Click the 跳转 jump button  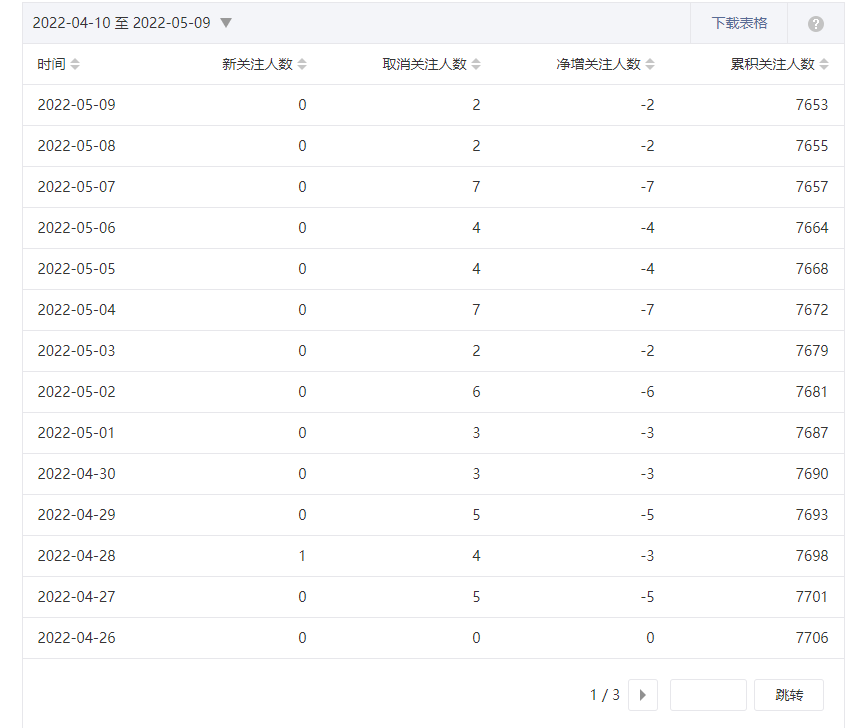[x=789, y=695]
